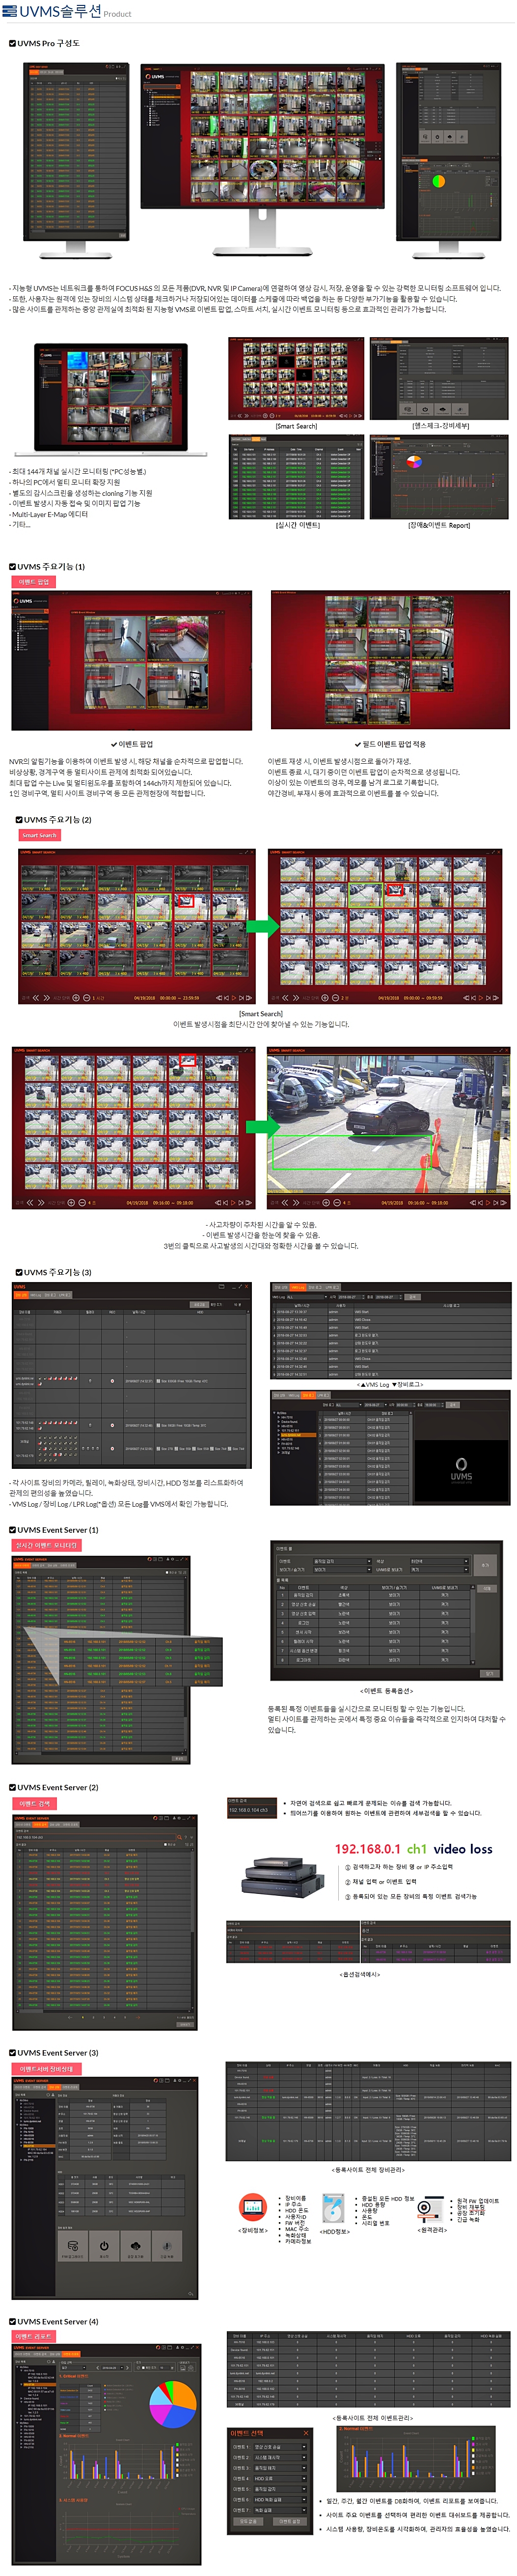
Task: Click the red 실시간 이벤트 모니터링 label
Action: click(x=46, y=1545)
